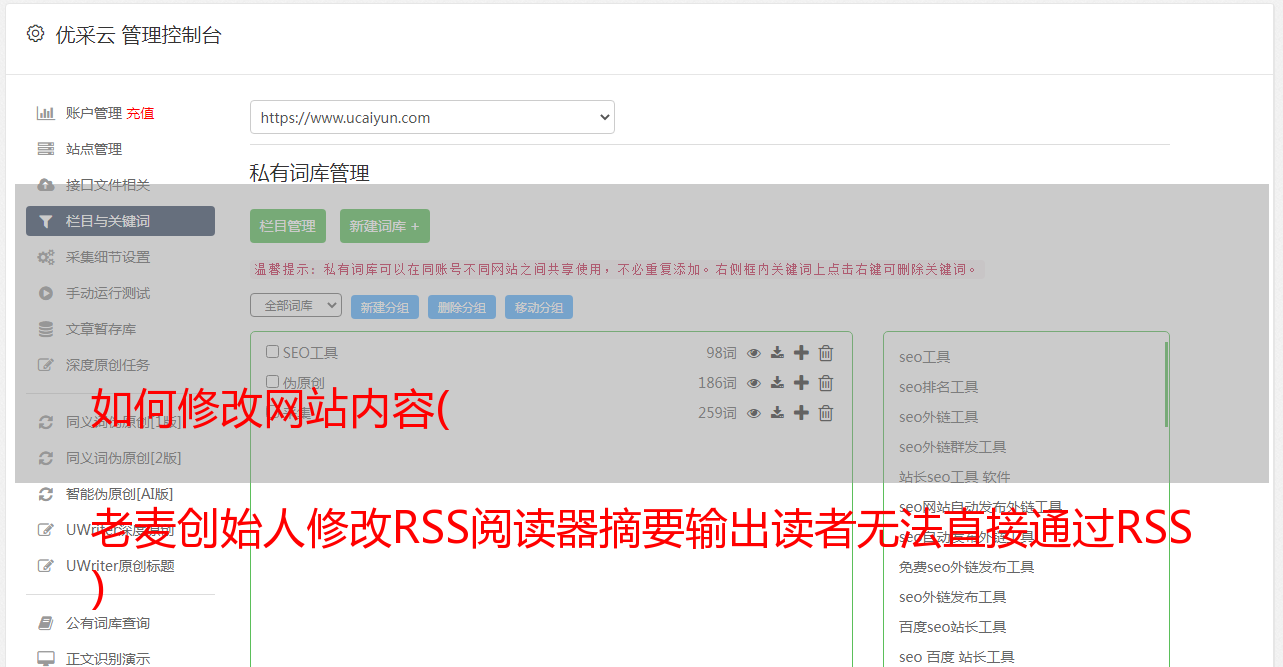Click the plus icon in 伪原创 row
Image resolution: width=1283 pixels, height=667 pixels.
coord(801,383)
